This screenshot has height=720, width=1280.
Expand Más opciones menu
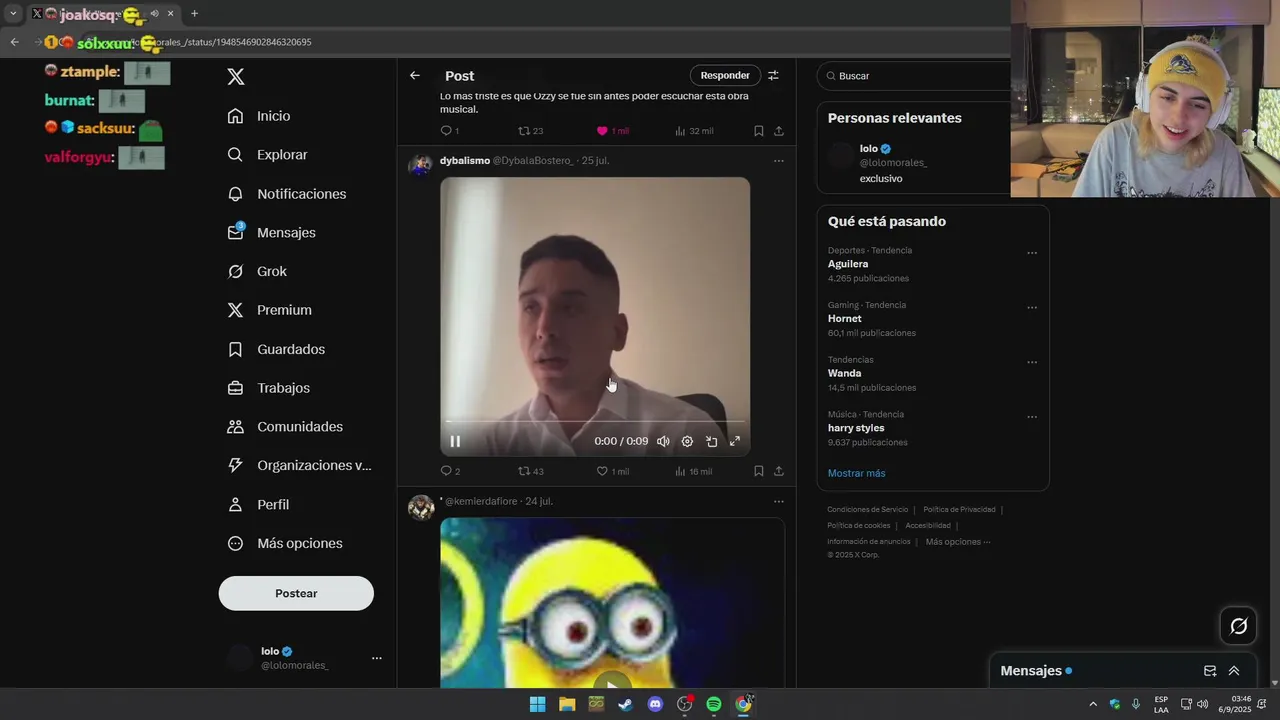(285, 543)
